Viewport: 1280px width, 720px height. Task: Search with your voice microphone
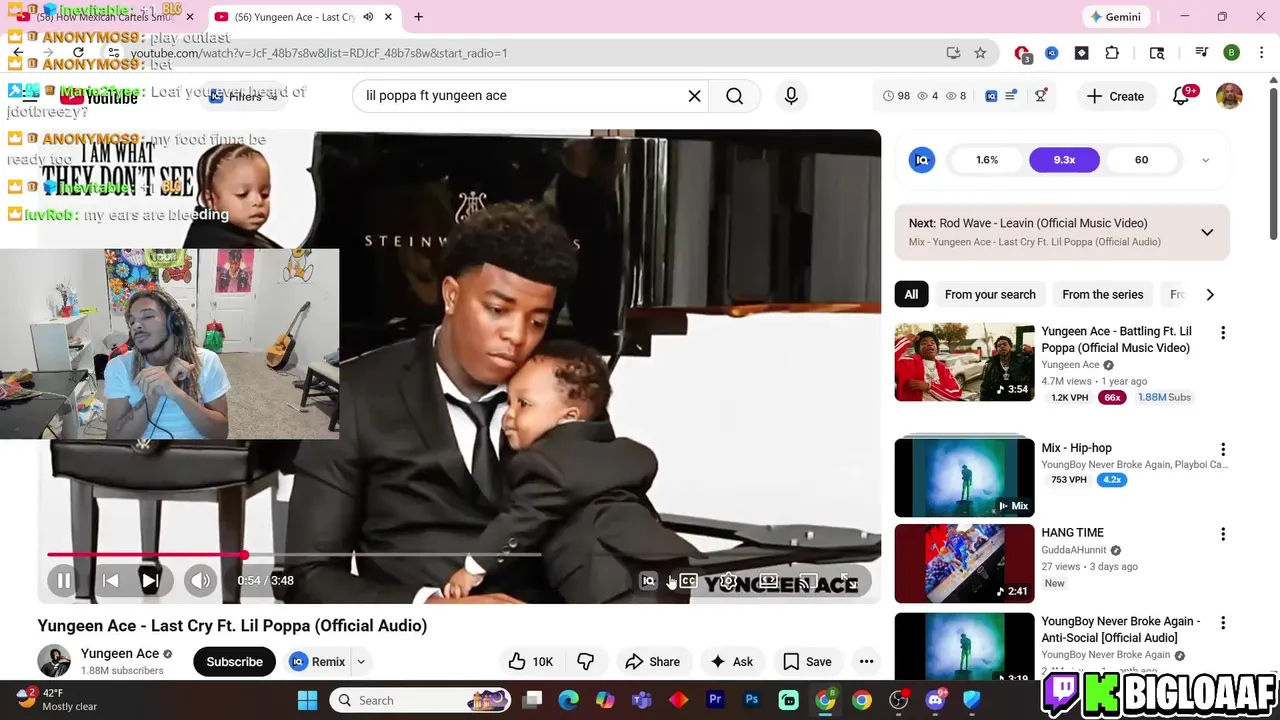(x=791, y=96)
